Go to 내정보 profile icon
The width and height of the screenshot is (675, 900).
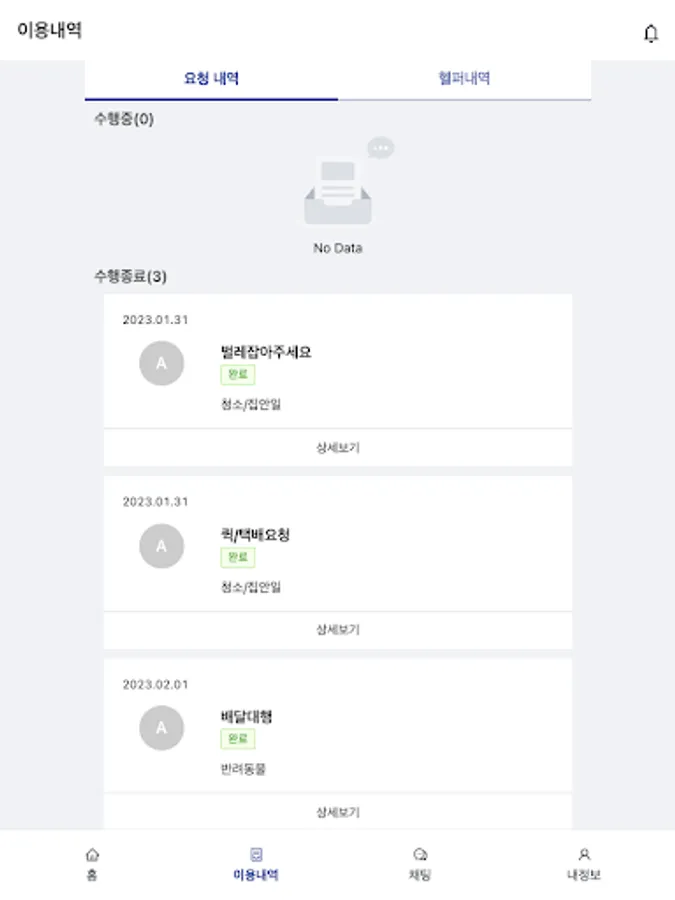coord(584,855)
